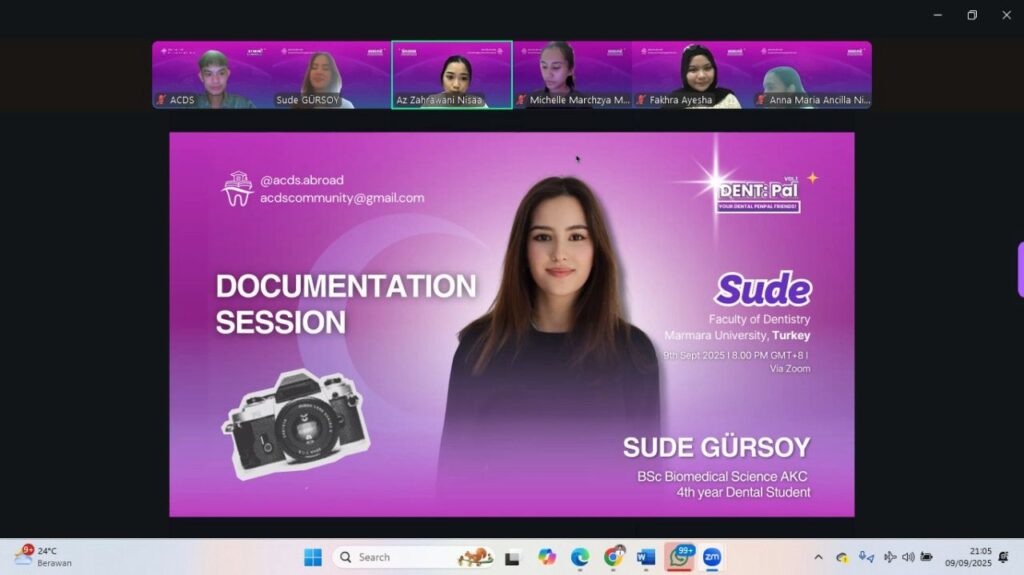Image resolution: width=1024 pixels, height=575 pixels.
Task: Open WhatsApp with the 99+ badge
Action: pyautogui.click(x=680, y=557)
